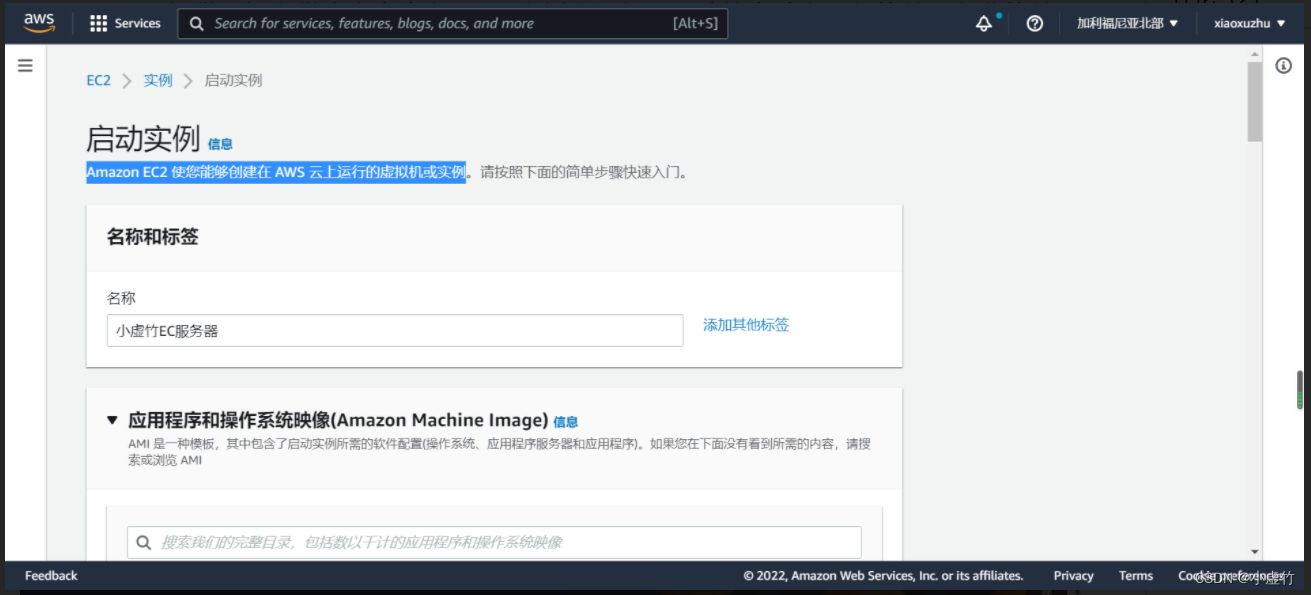Open notifications bell icon

[984, 23]
